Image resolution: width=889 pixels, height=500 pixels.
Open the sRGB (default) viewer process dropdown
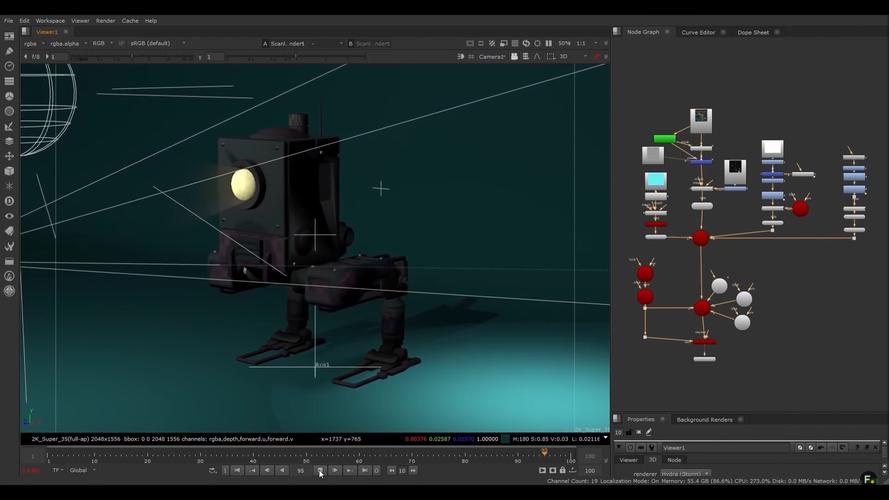tap(158, 43)
